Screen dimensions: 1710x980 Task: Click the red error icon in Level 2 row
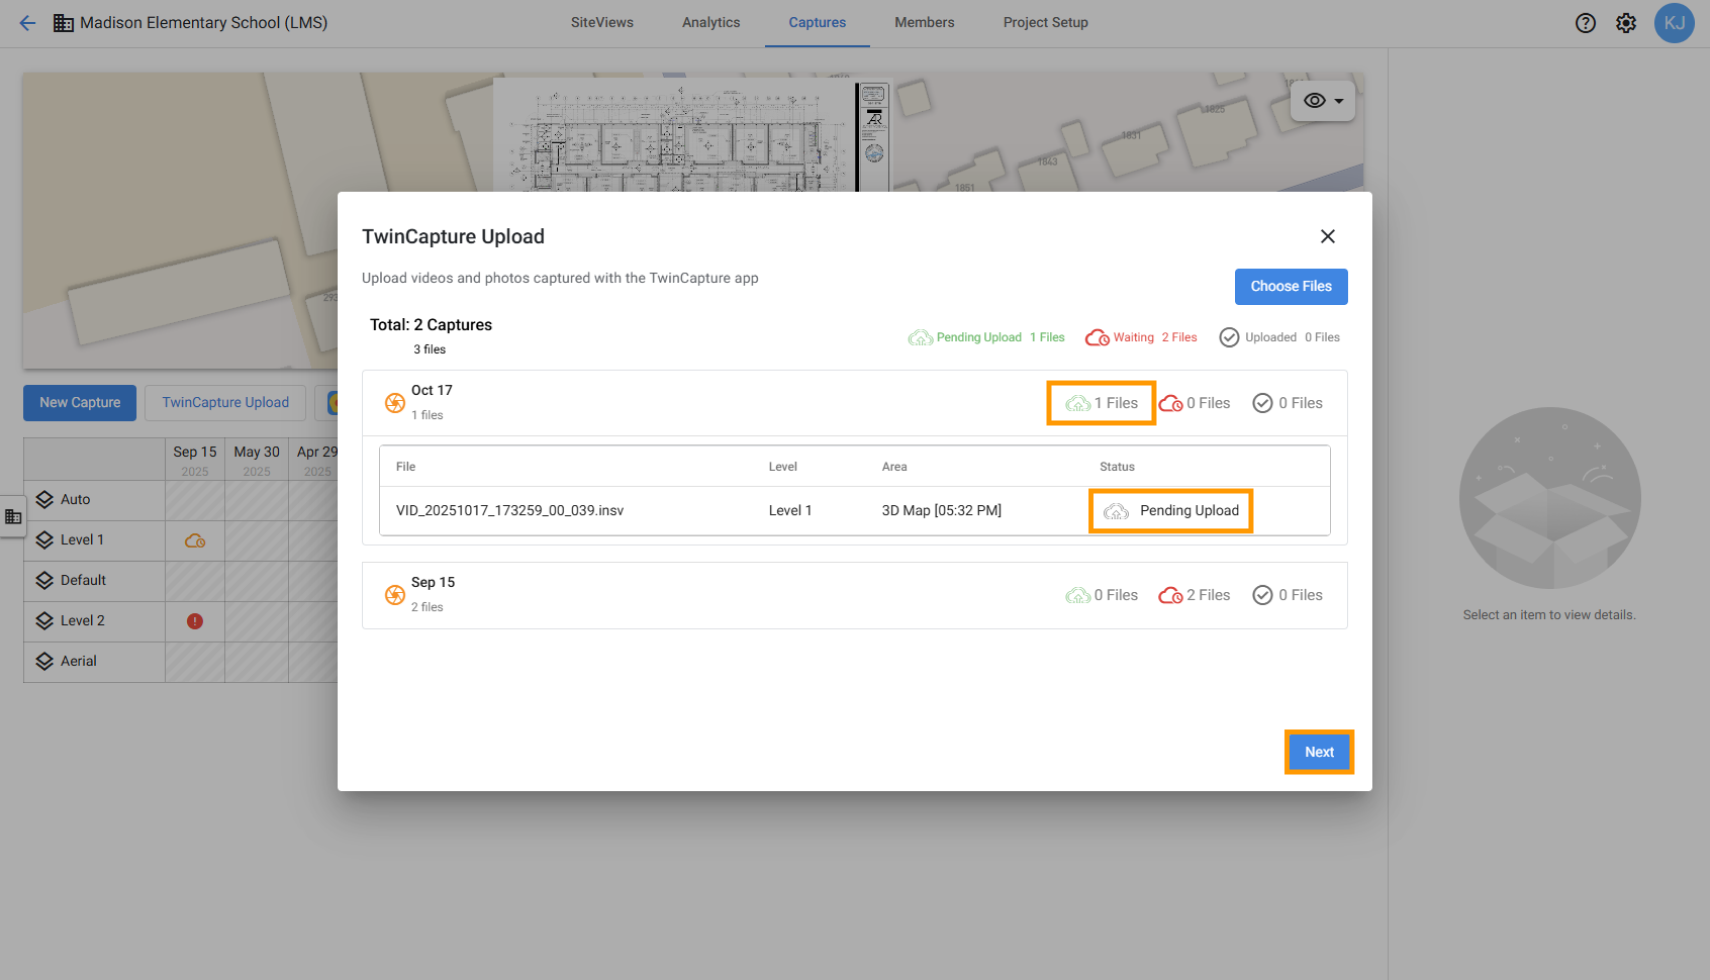(x=195, y=621)
